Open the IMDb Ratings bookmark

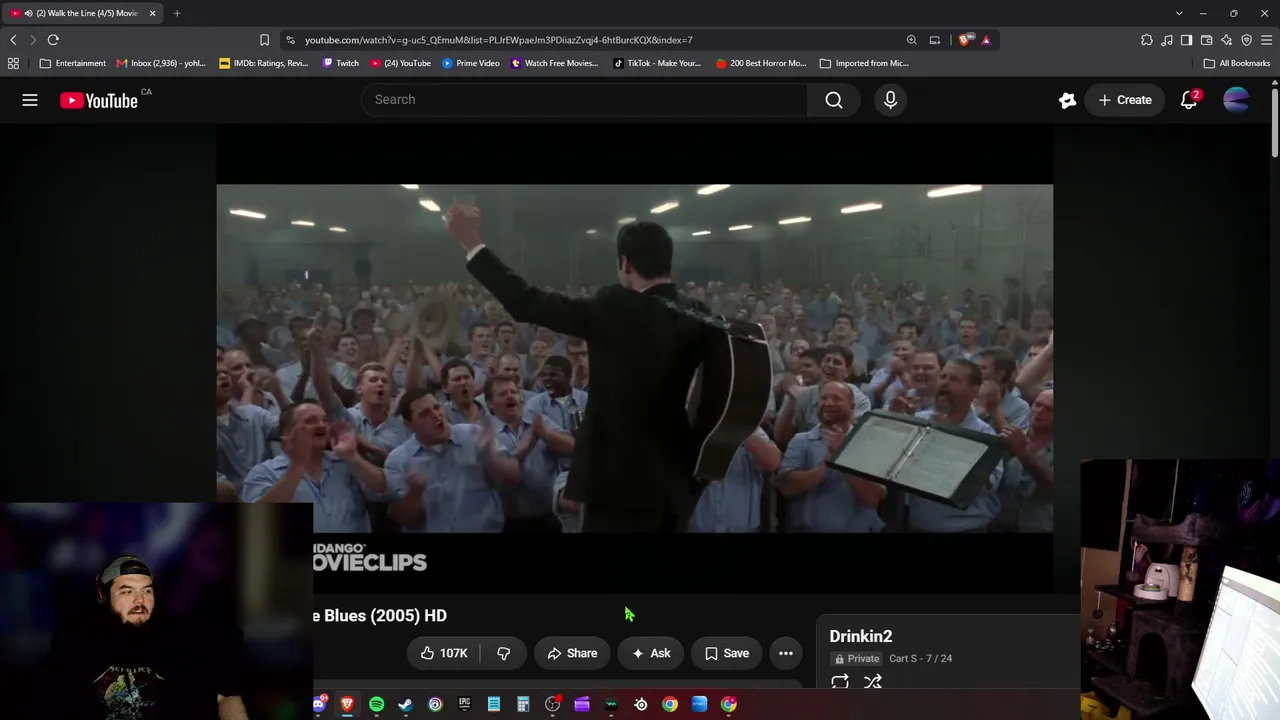(x=264, y=63)
